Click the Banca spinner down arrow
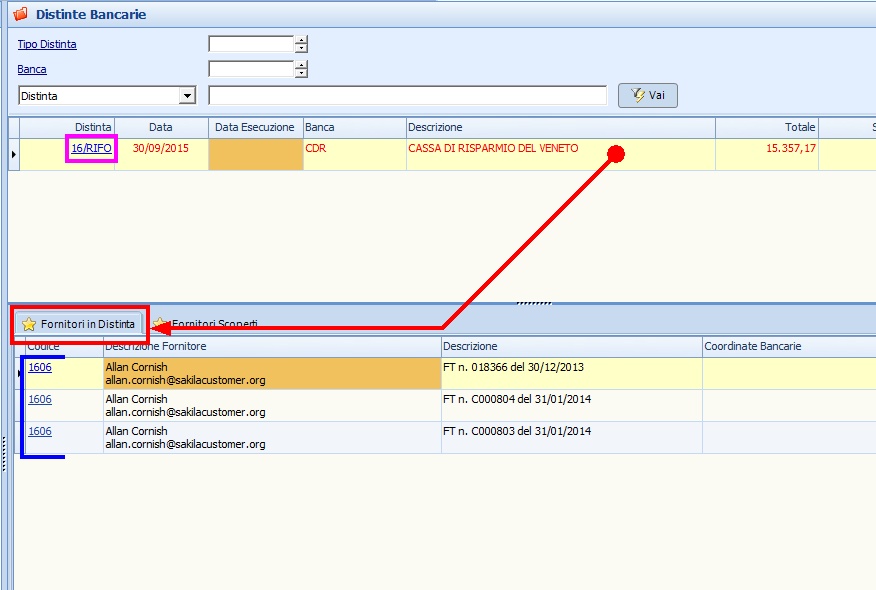 tap(301, 73)
